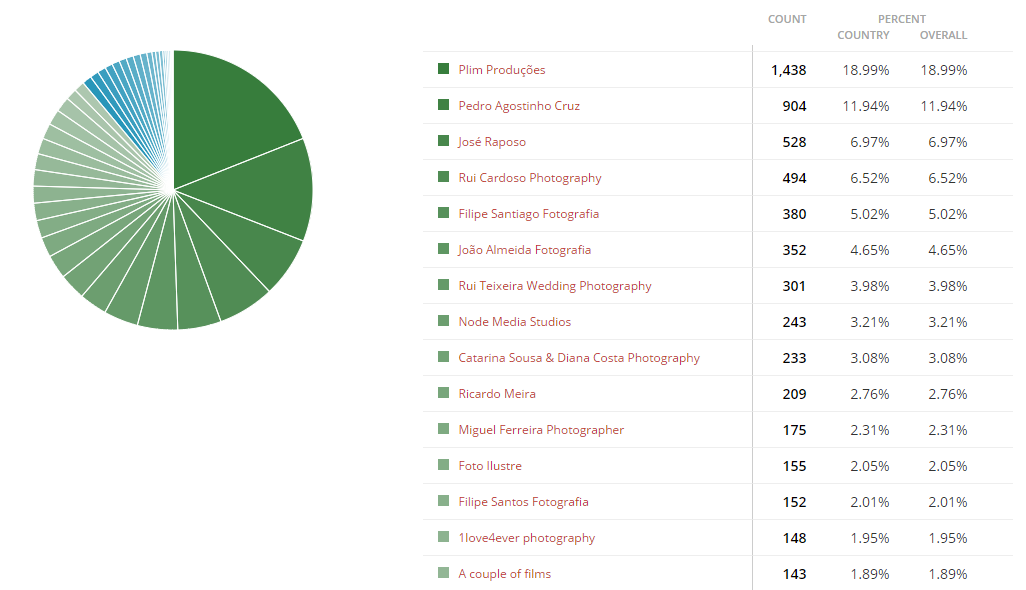Open the Ricardo Meira link
The width and height of the screenshot is (1026, 590).
(x=497, y=394)
